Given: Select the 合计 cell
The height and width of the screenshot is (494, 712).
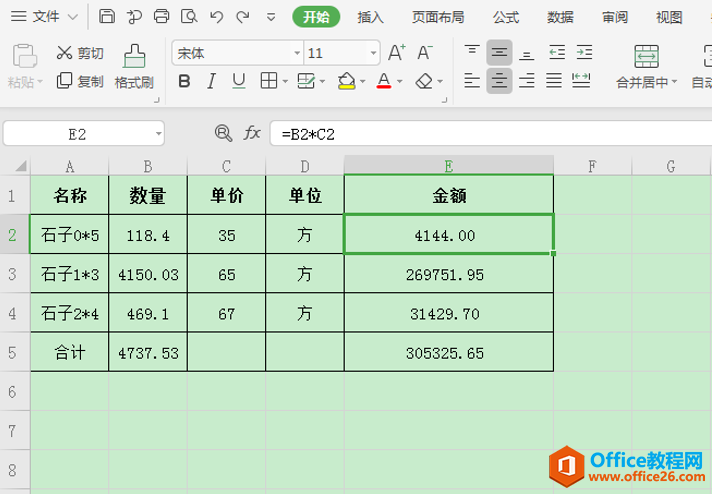Looking at the screenshot, I should point(69,352).
